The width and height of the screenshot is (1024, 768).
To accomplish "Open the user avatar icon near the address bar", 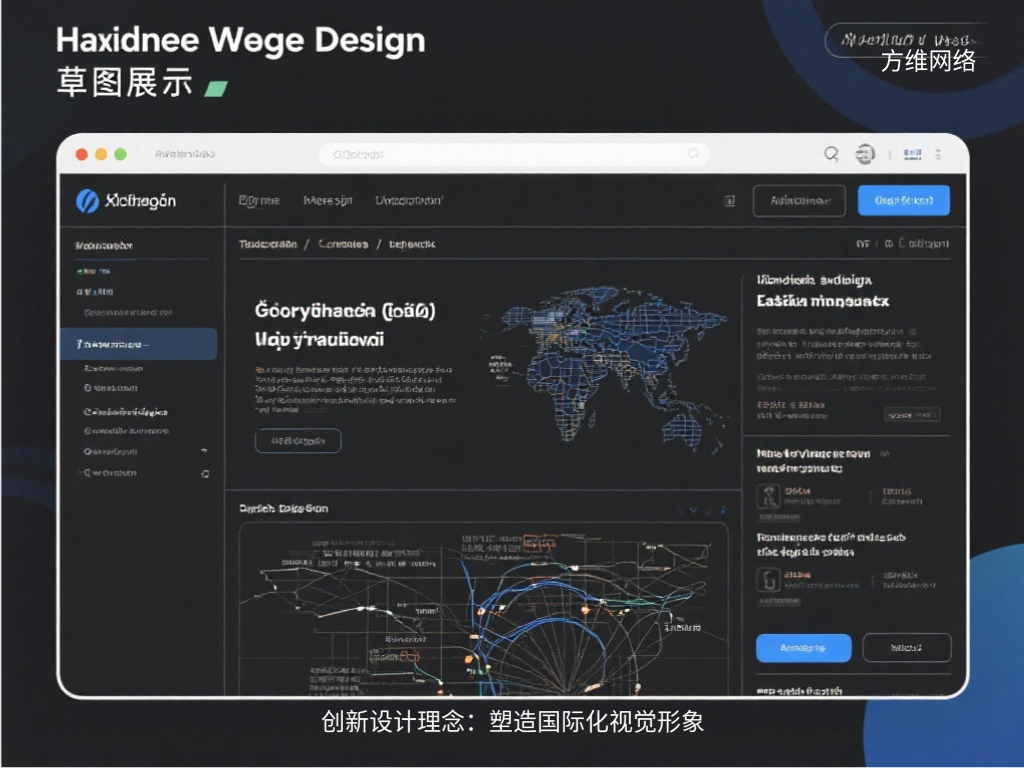I will tap(864, 152).
